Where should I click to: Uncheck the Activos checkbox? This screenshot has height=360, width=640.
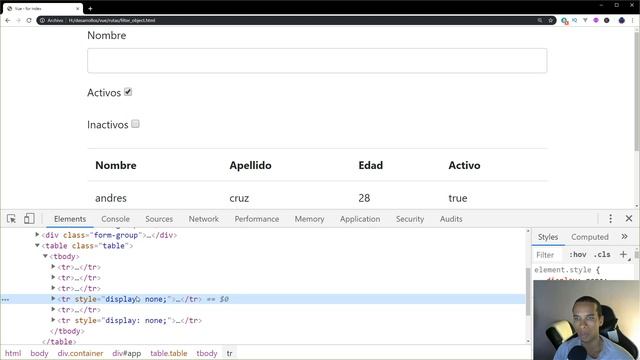click(x=128, y=92)
